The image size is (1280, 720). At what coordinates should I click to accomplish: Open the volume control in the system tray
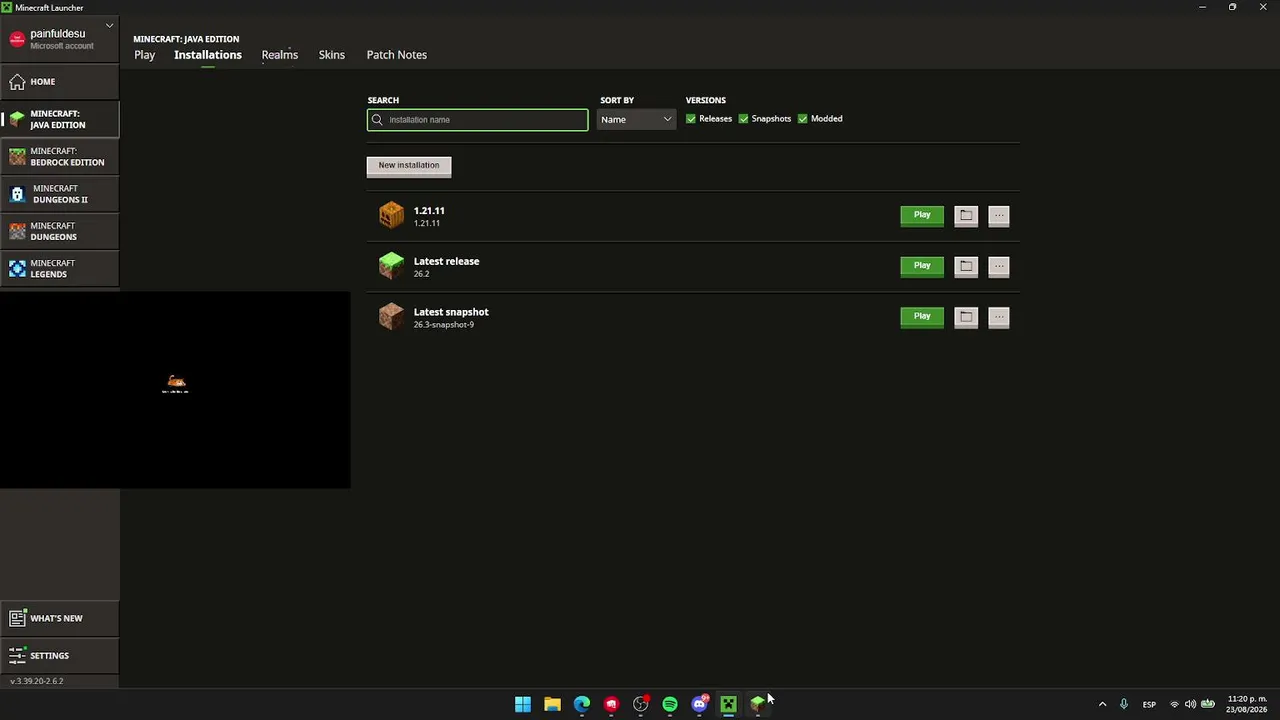click(x=1190, y=704)
